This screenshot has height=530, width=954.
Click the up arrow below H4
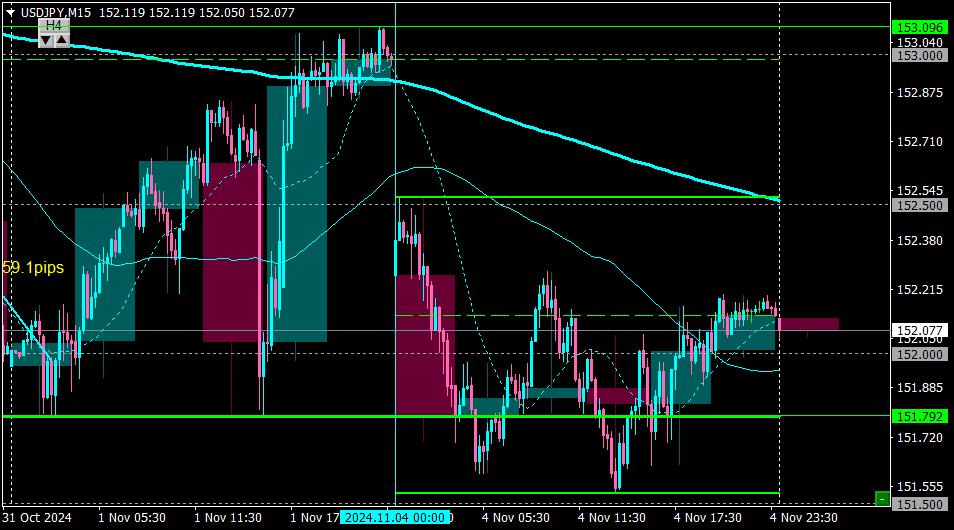(61, 39)
